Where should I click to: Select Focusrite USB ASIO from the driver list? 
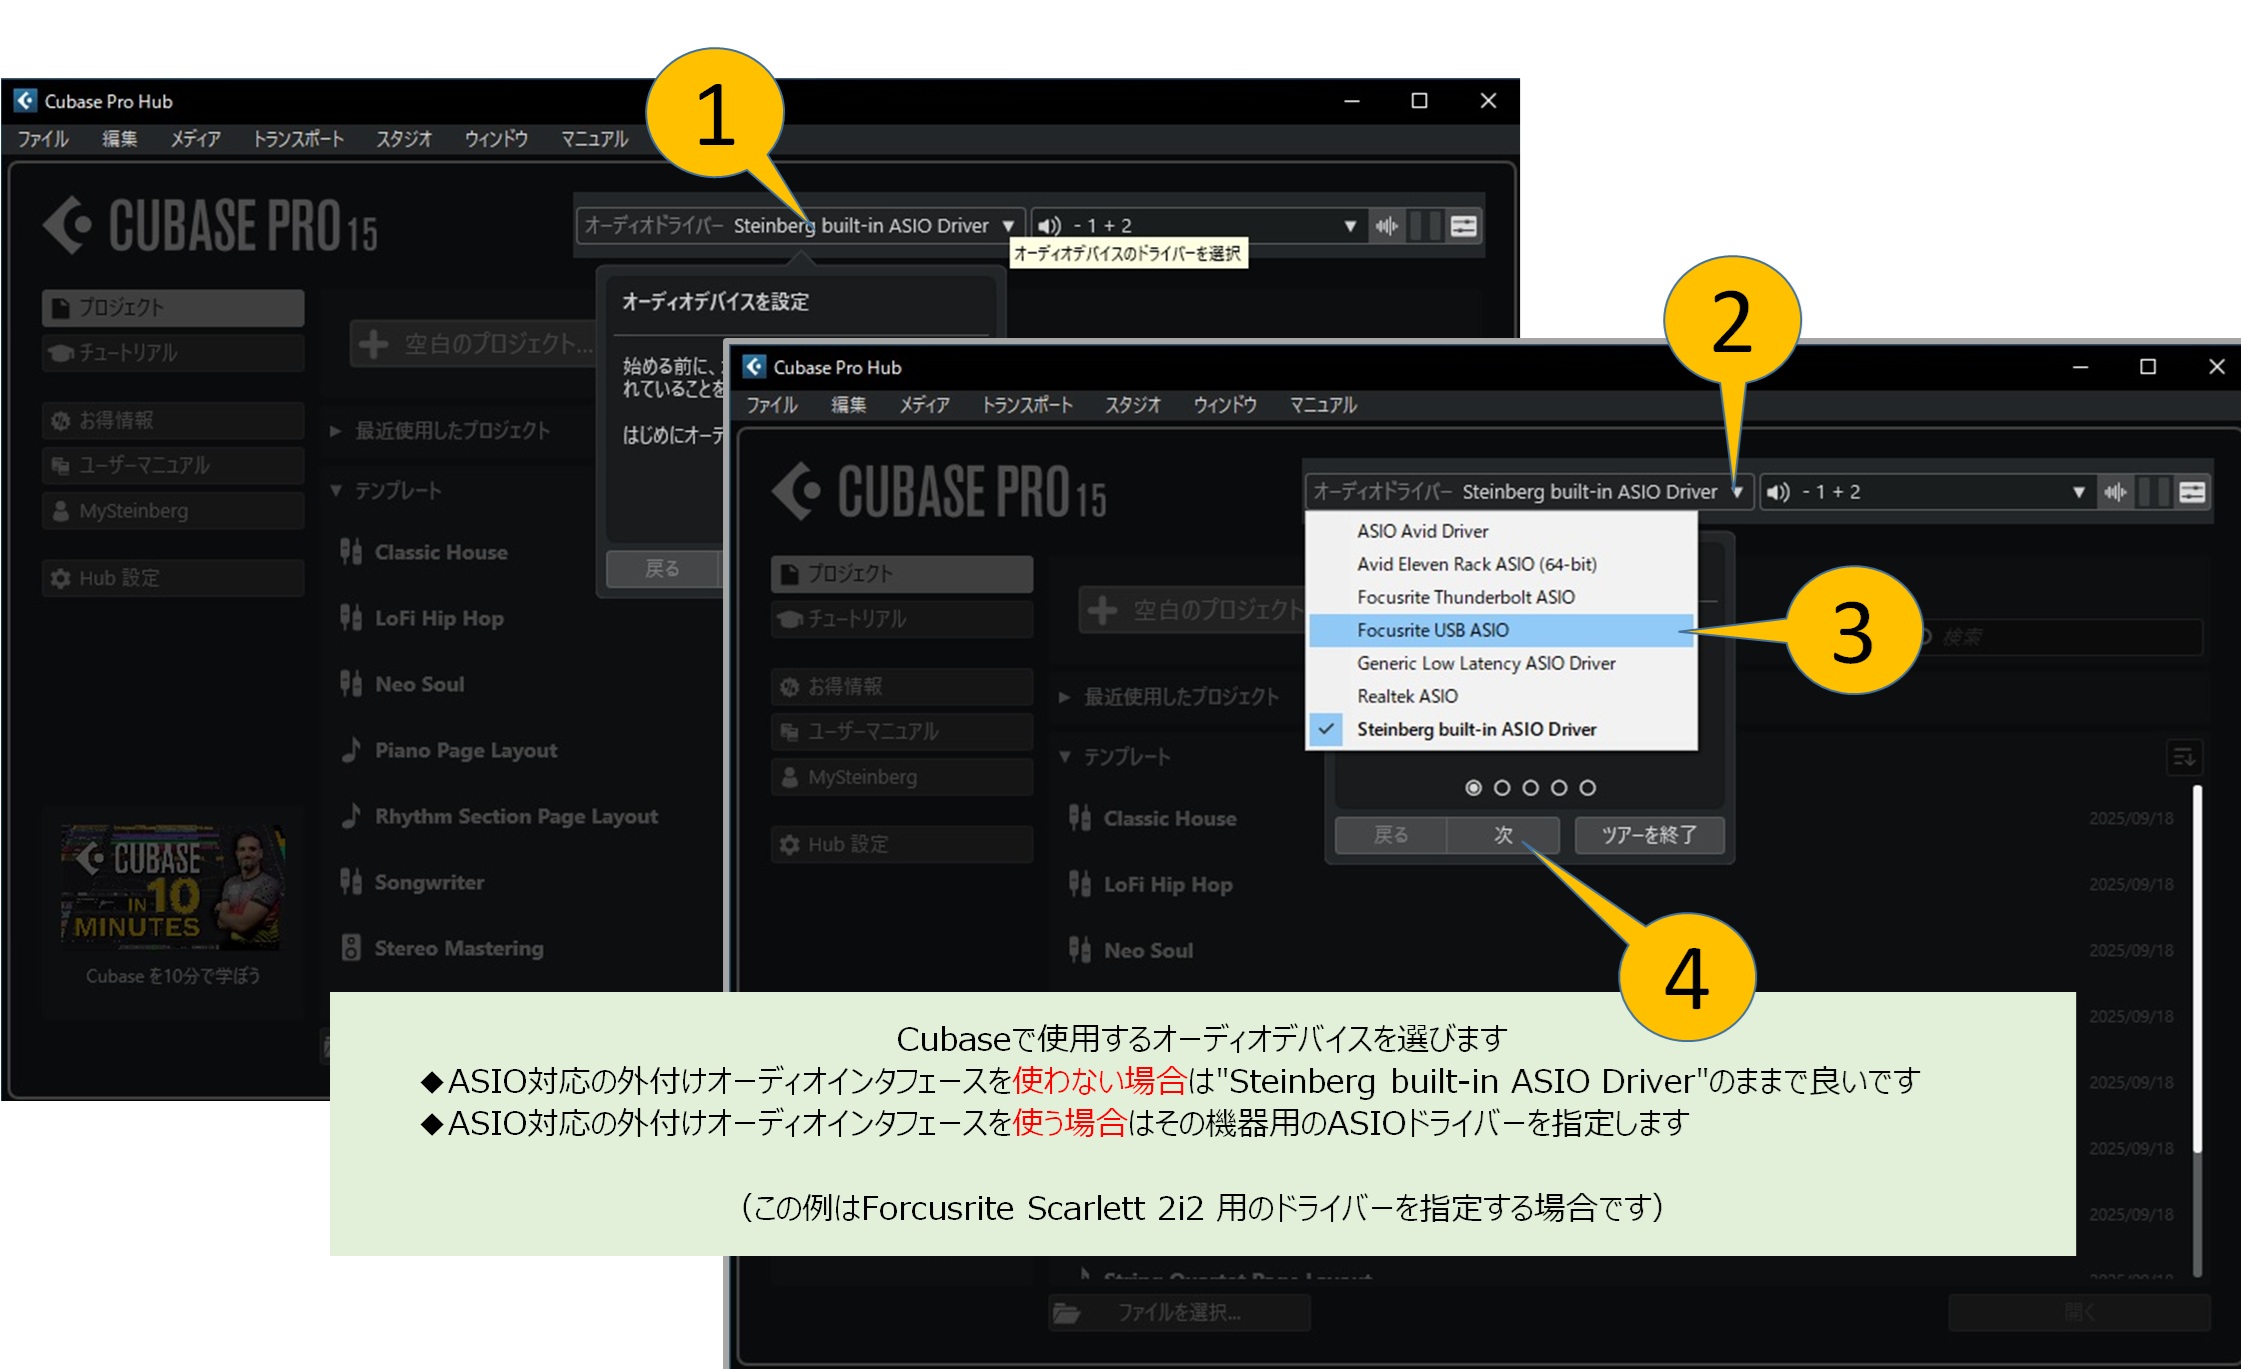[x=1431, y=630]
